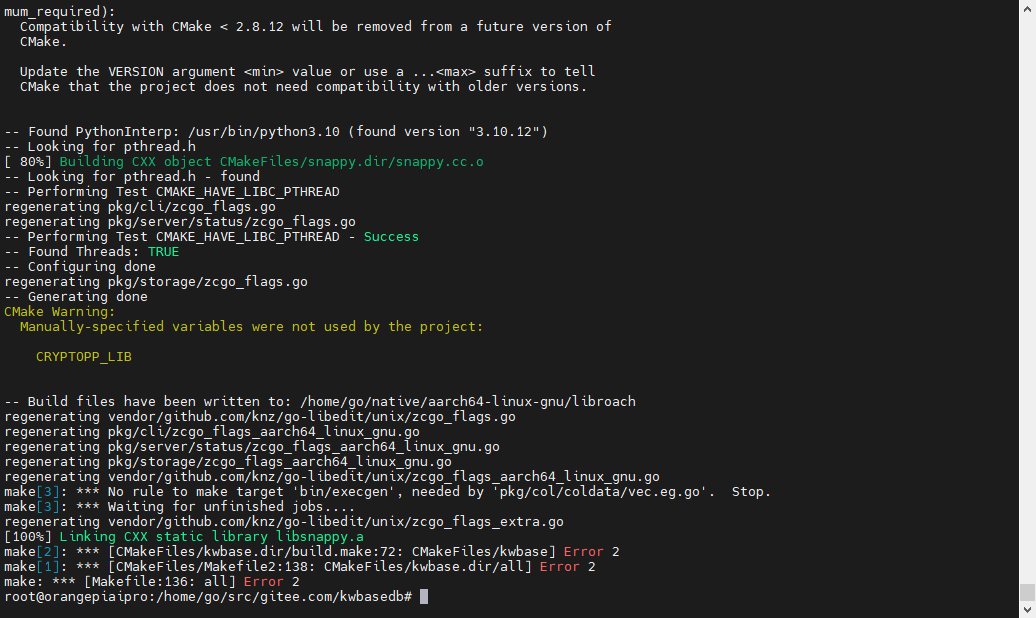Screen dimensions: 1036x618
Task: Click the scrollbar up arrow
Action: [1027, 7]
